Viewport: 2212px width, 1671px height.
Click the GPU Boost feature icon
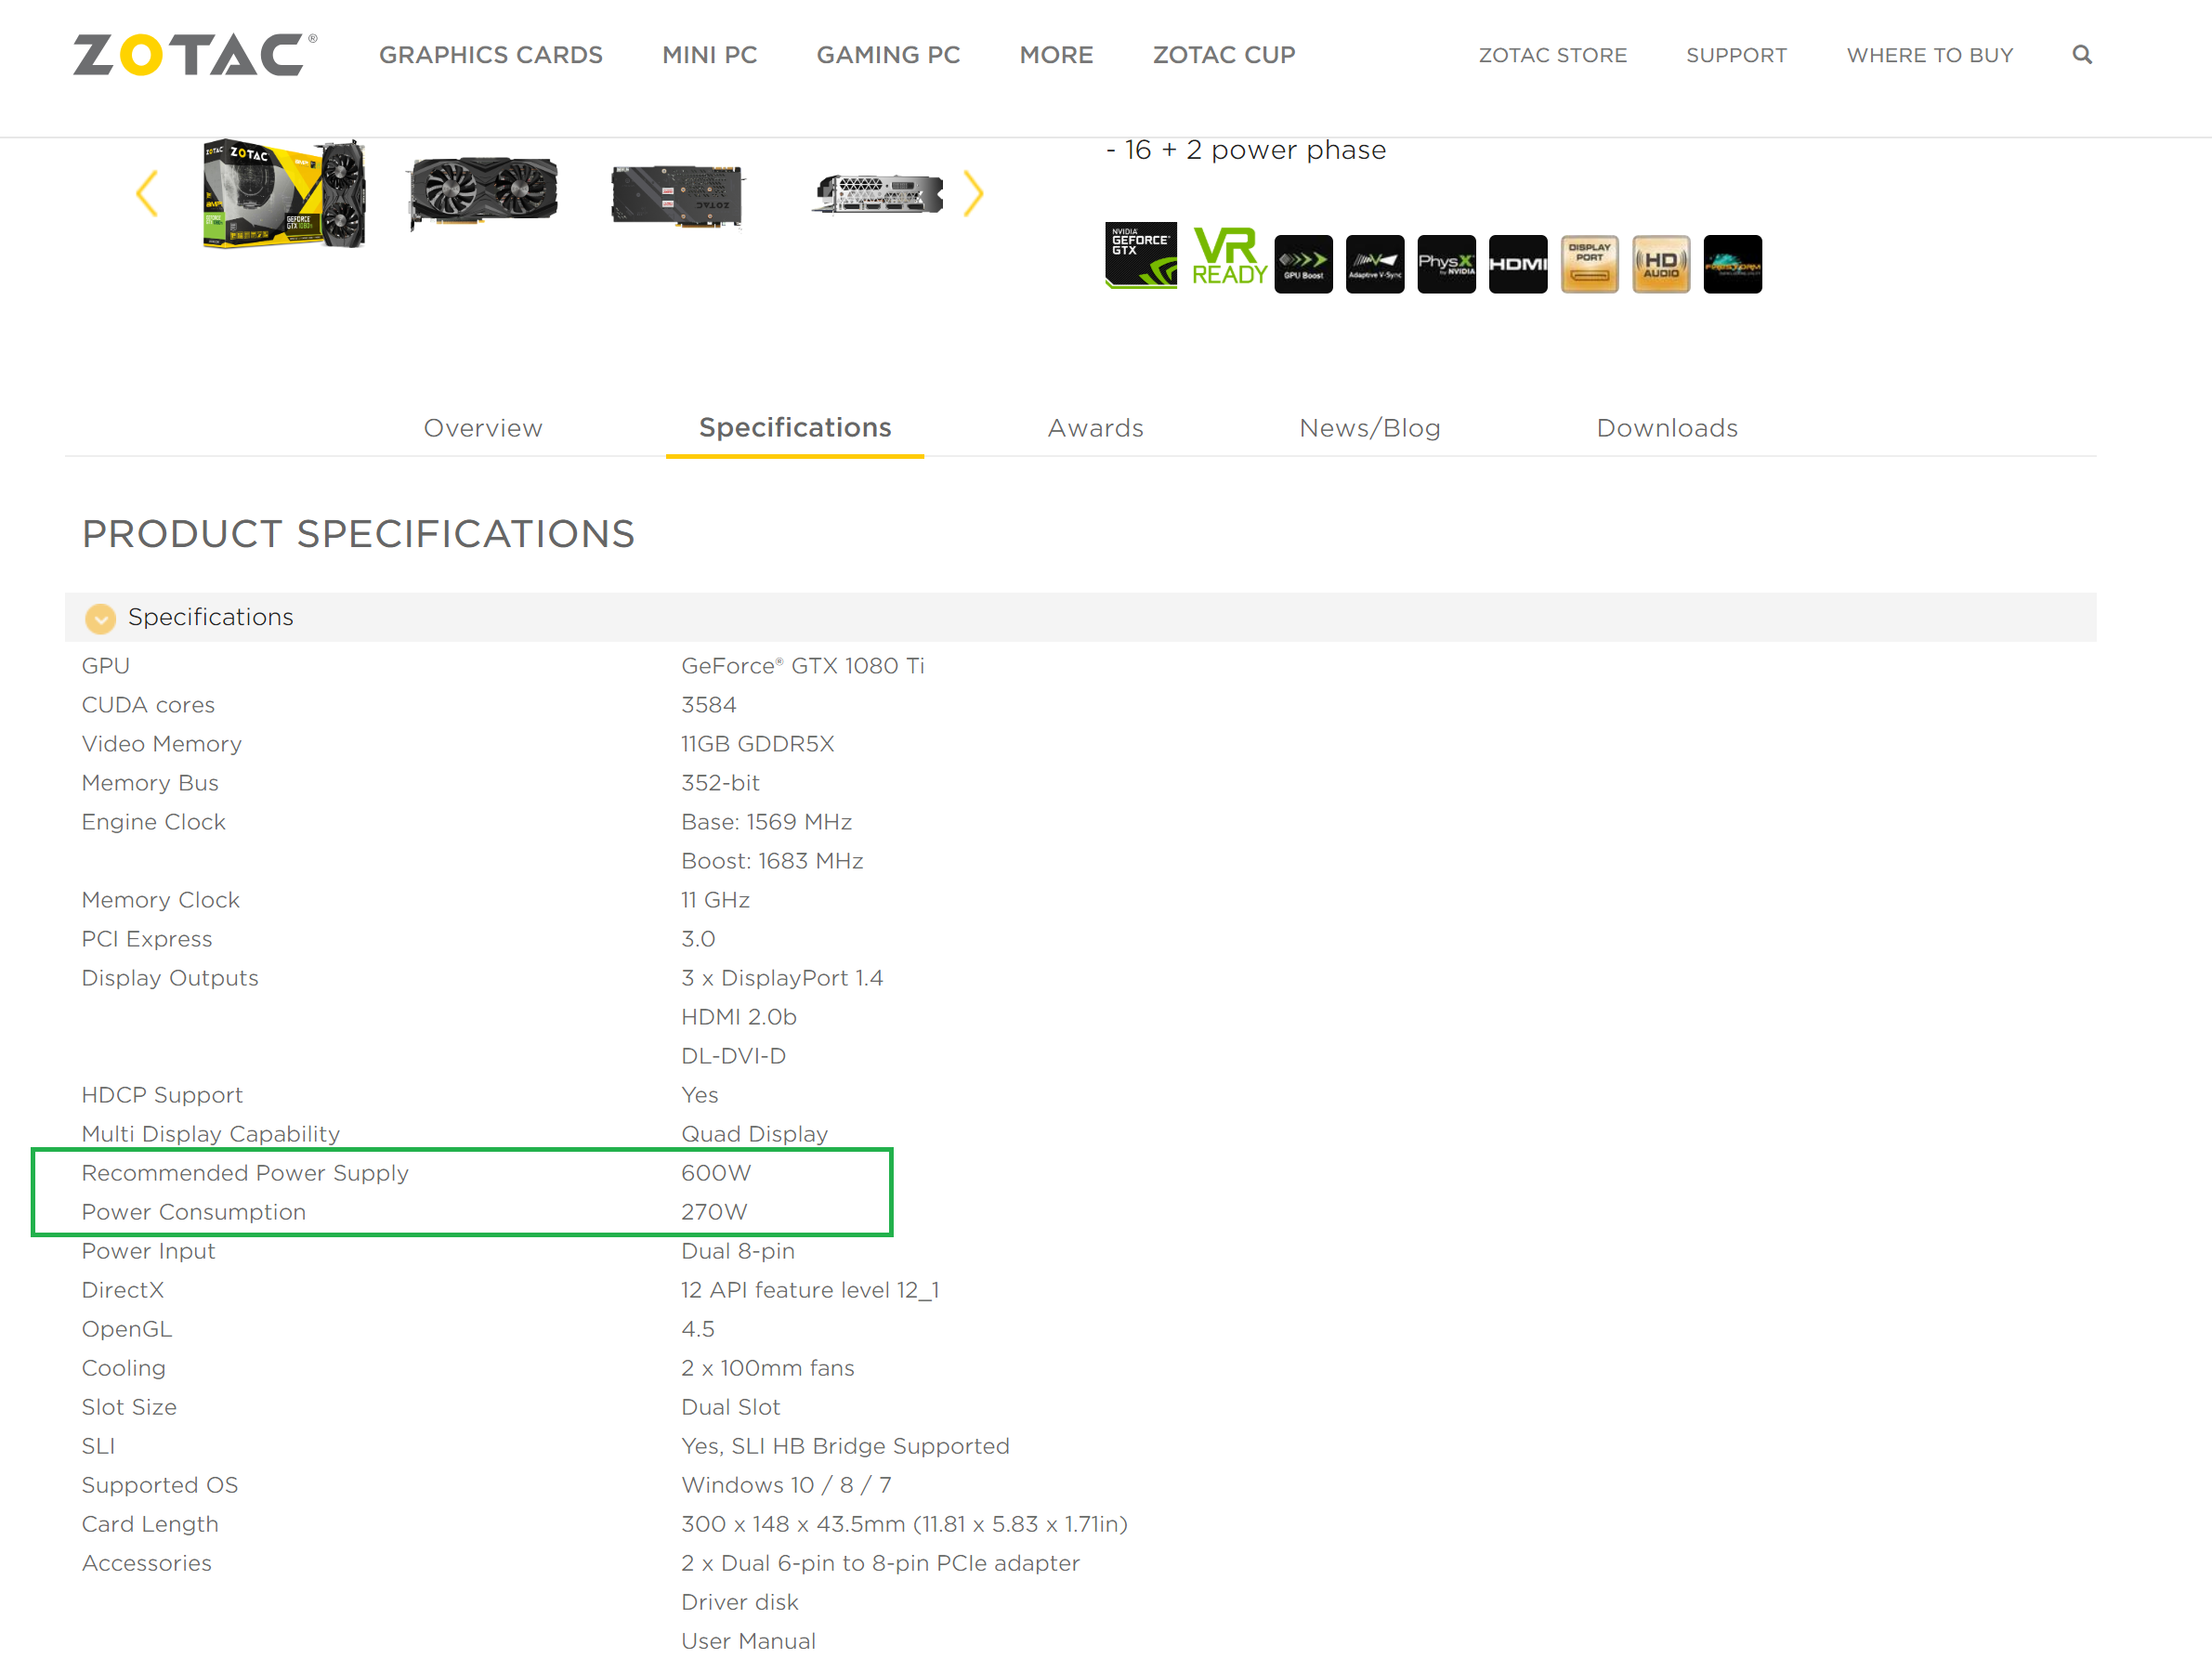pos(1303,264)
